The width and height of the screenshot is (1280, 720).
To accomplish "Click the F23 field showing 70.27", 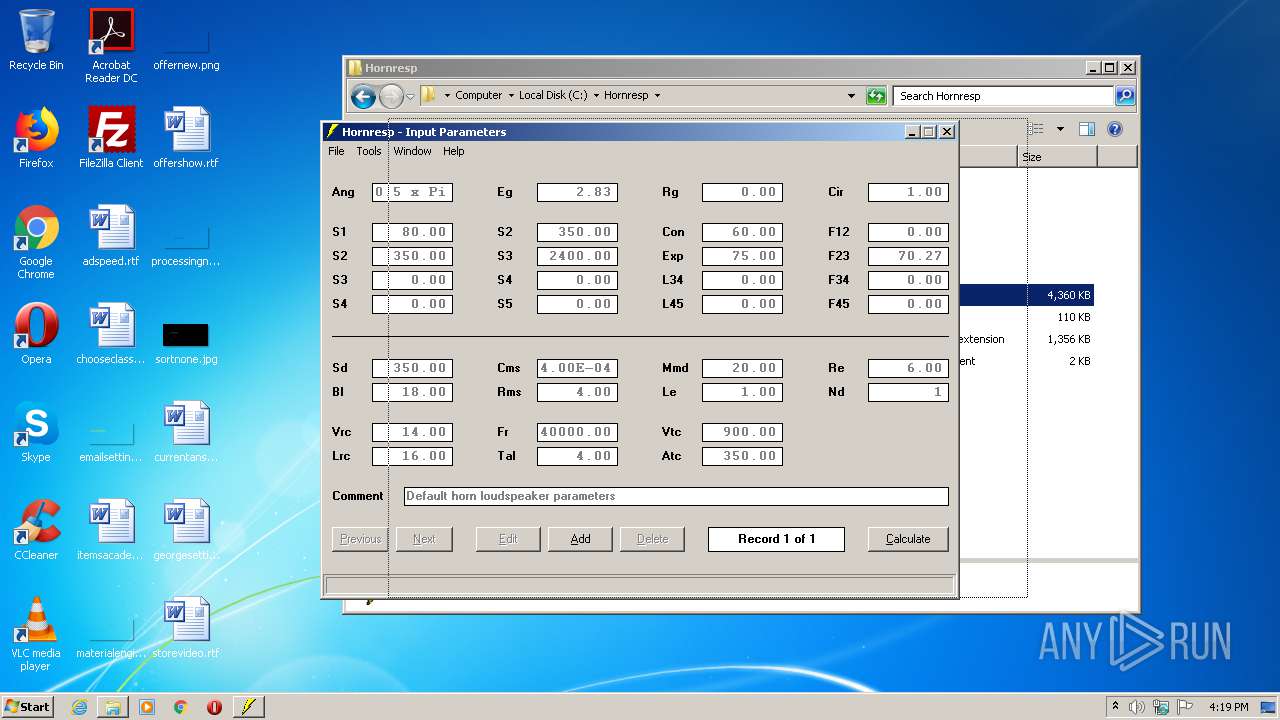I will pos(908,256).
